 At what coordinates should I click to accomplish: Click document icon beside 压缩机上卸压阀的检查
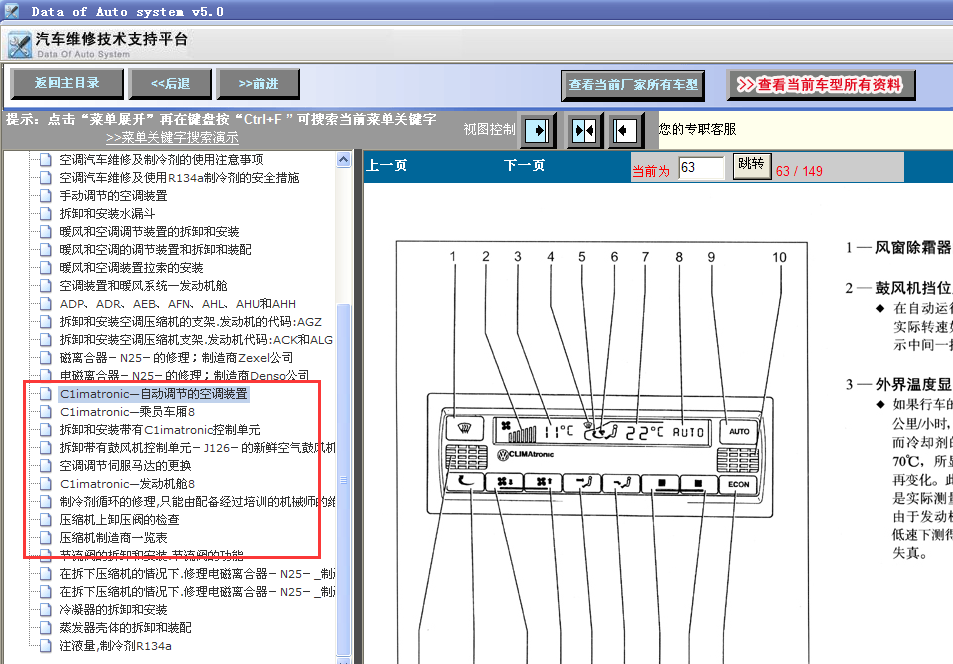click(45, 520)
